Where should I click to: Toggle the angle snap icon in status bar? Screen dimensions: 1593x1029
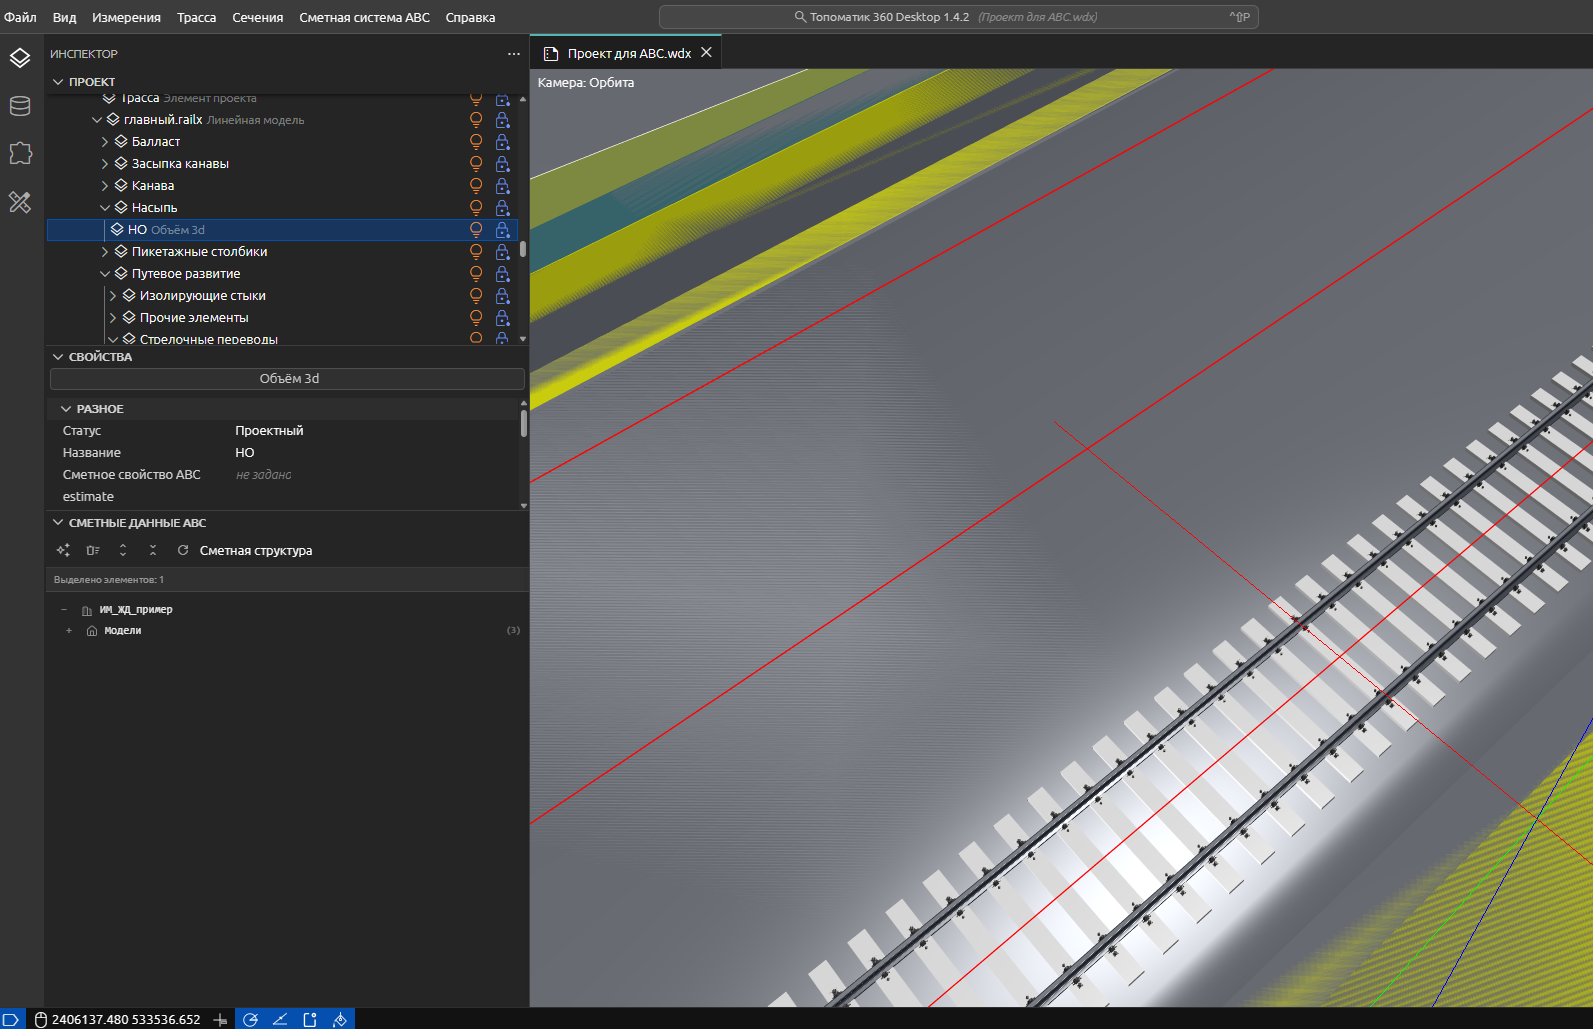point(280,1019)
